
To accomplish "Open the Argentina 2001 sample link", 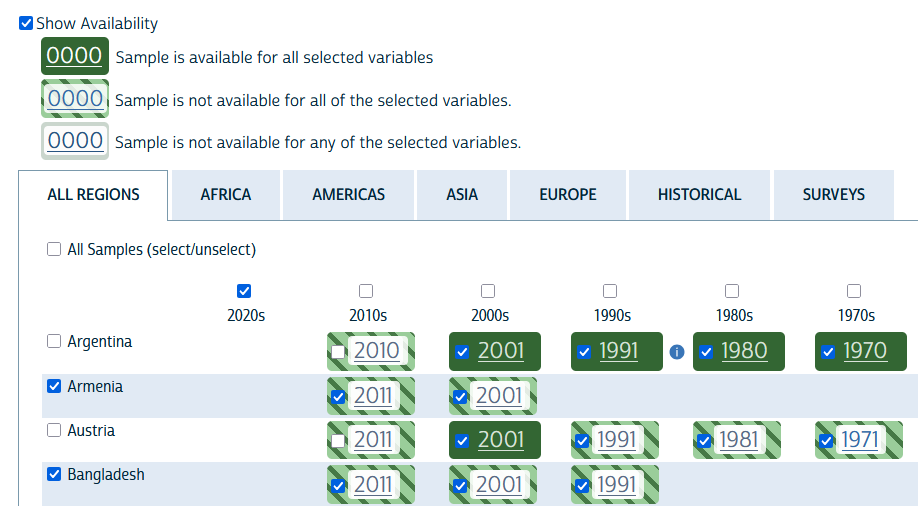I will pos(501,351).
